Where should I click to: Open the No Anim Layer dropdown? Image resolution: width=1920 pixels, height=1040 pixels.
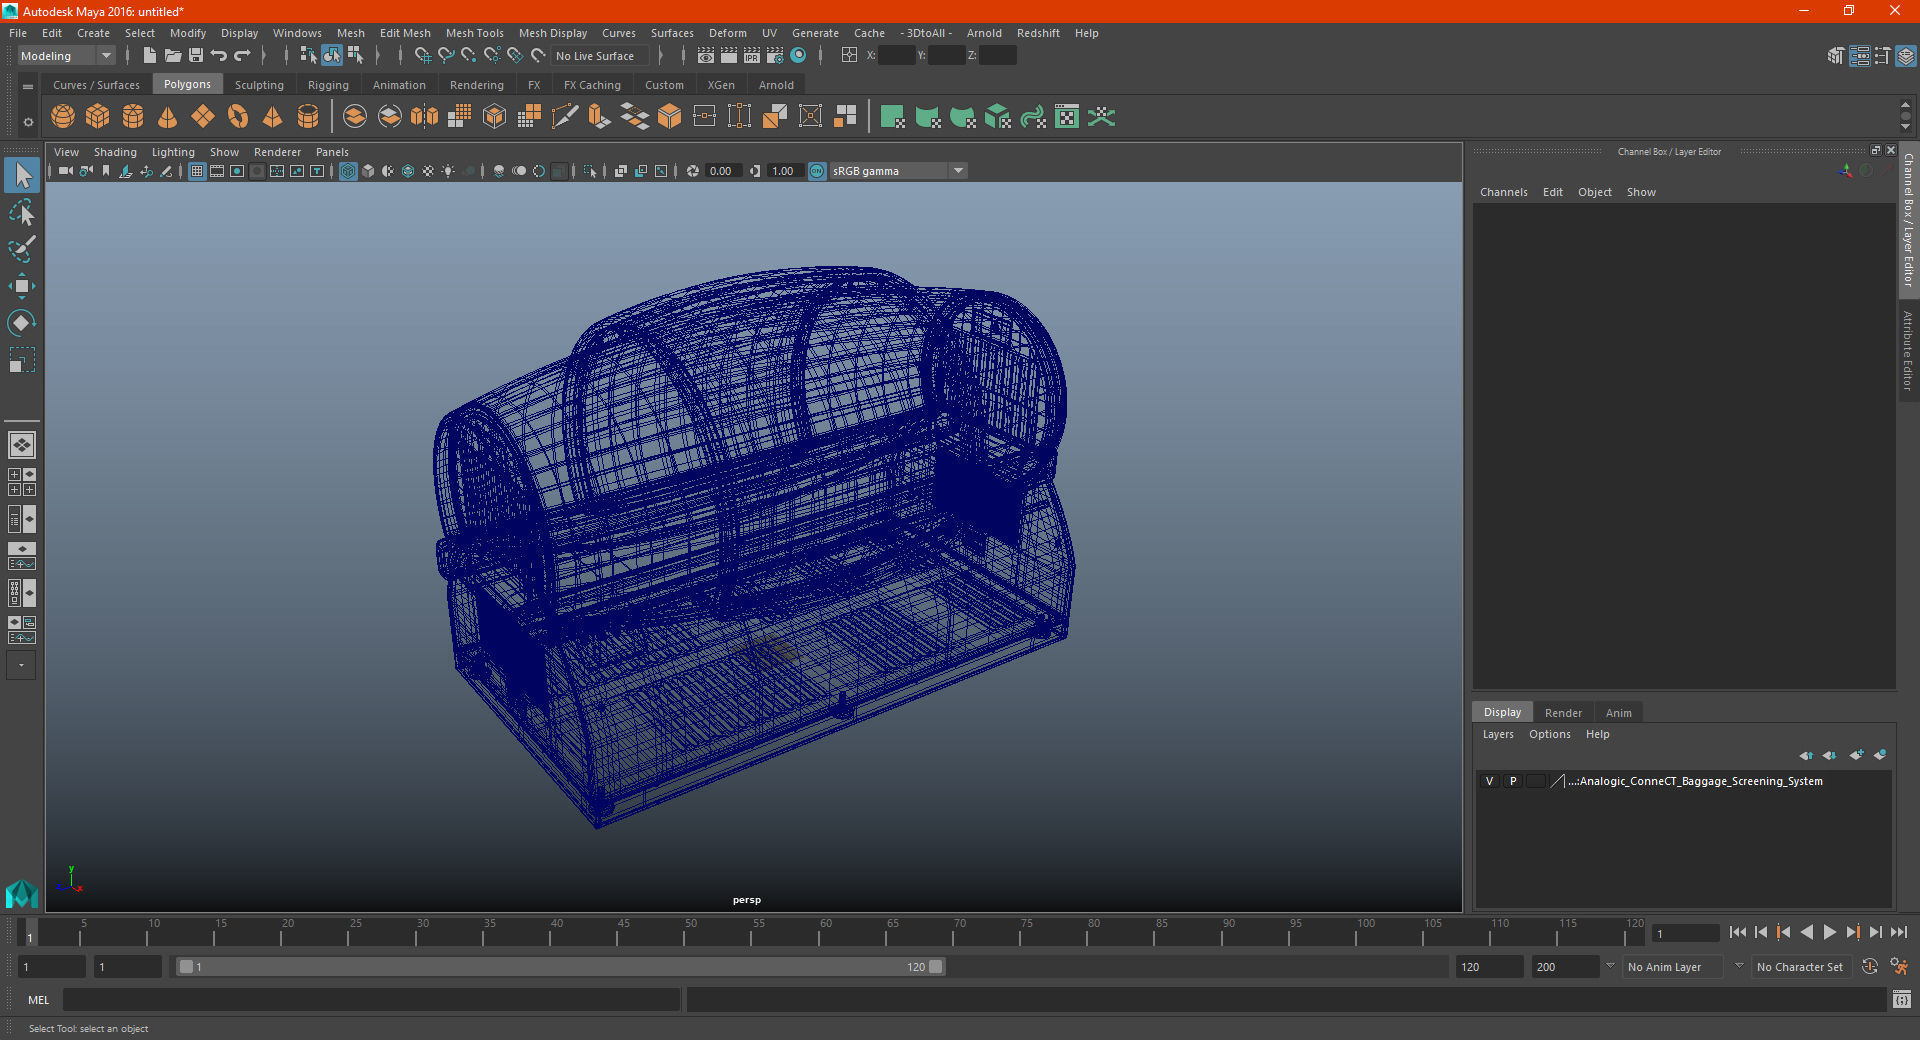[1673, 967]
